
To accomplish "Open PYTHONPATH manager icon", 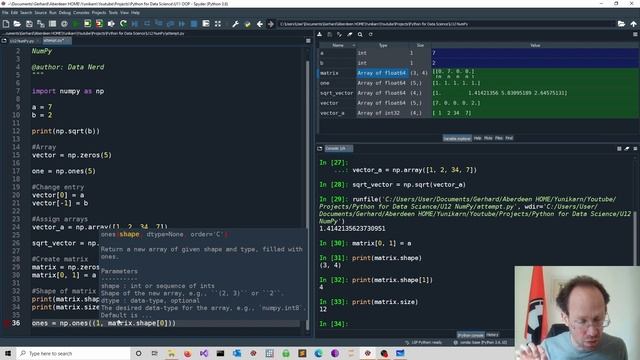I will 247,24.
